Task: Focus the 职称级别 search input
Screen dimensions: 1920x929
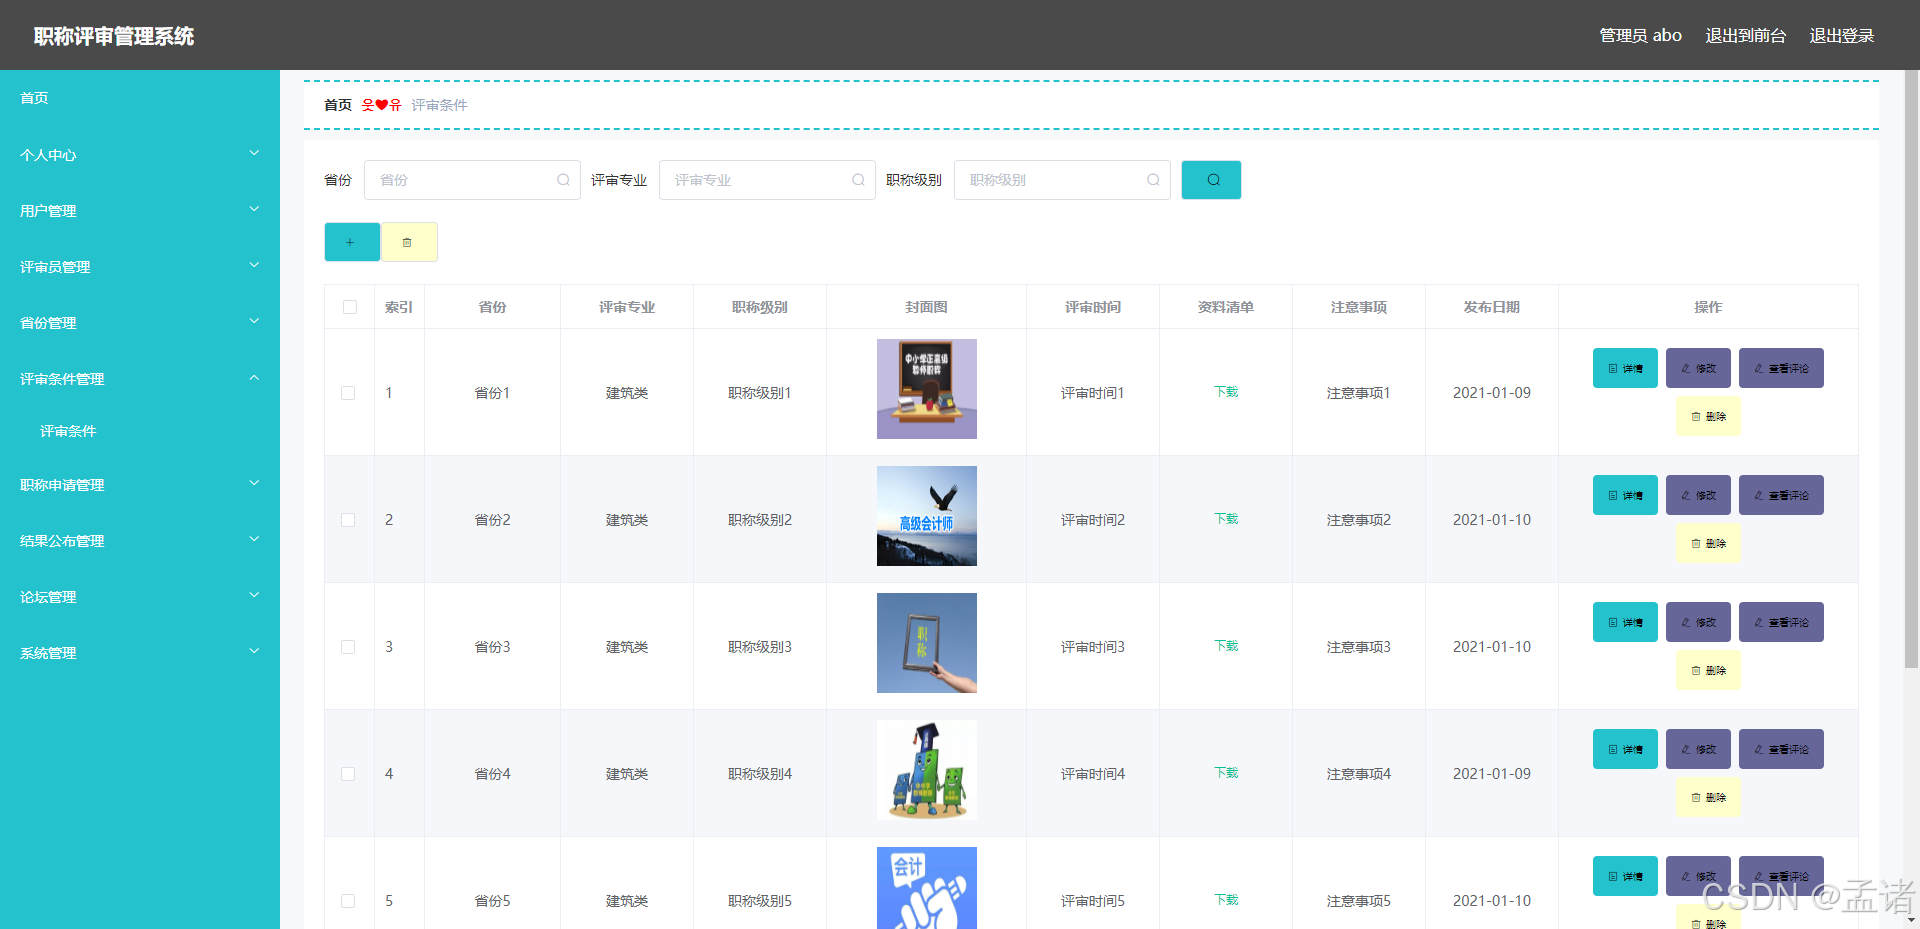Action: [1062, 180]
